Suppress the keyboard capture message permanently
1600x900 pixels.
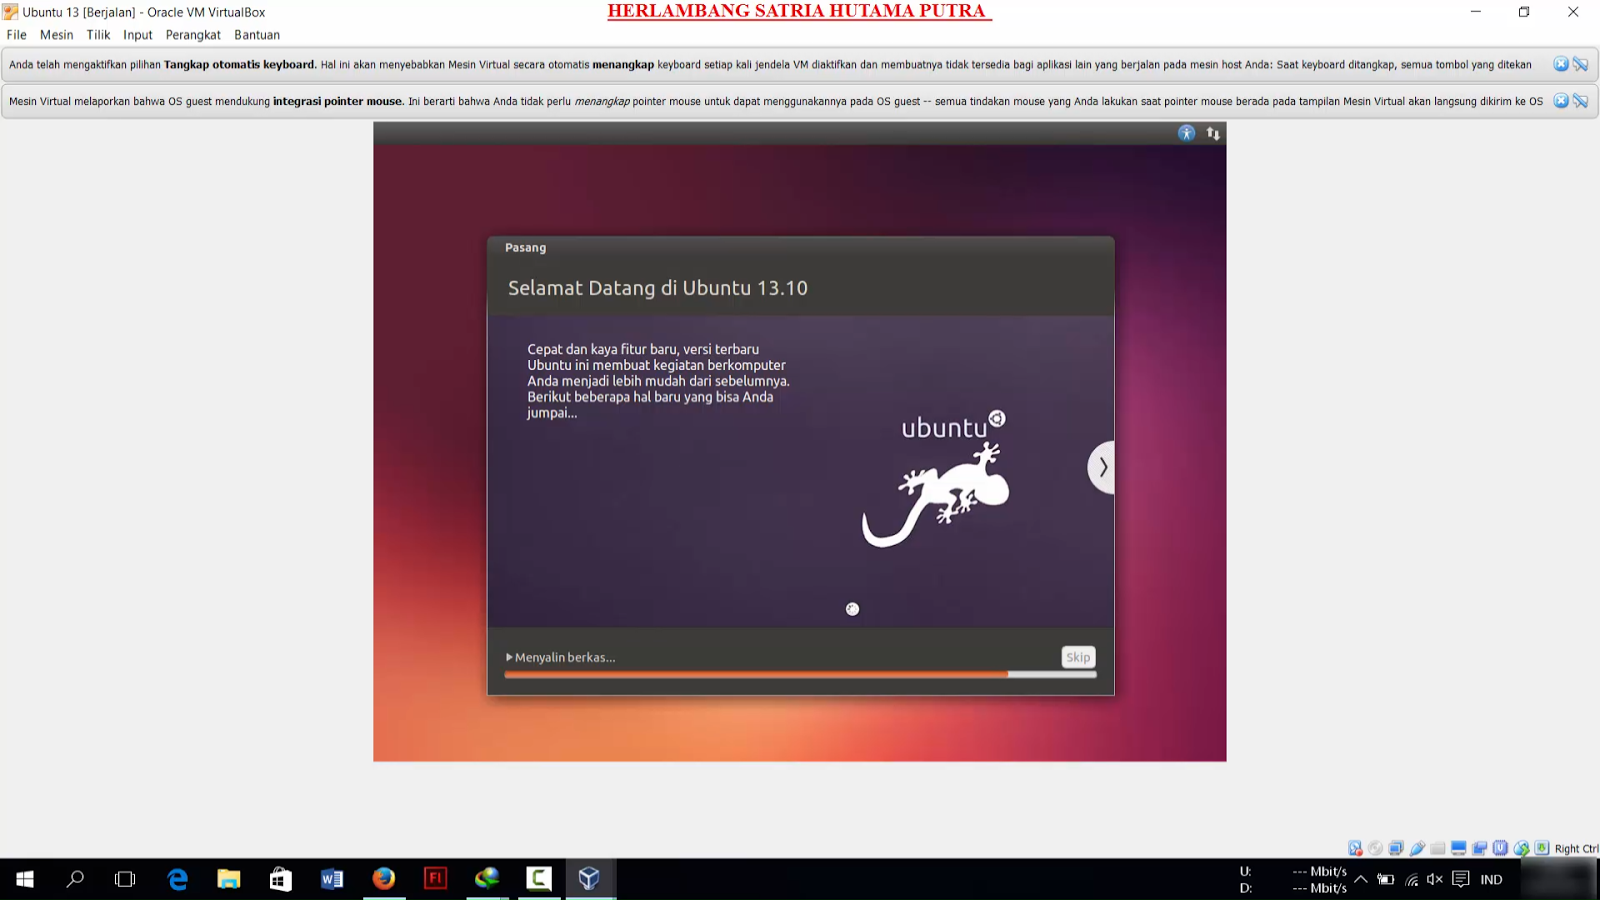[x=1581, y=64]
